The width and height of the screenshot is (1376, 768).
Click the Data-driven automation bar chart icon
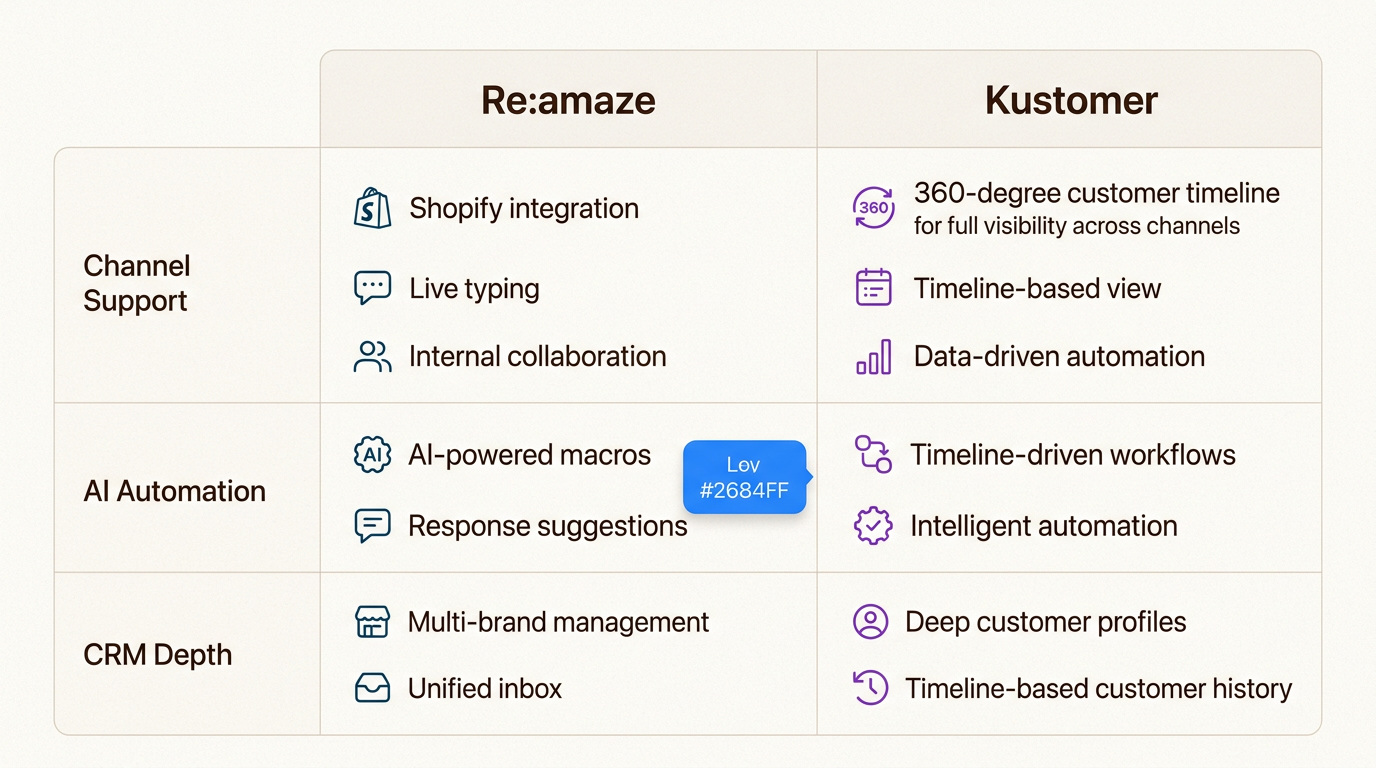873,356
